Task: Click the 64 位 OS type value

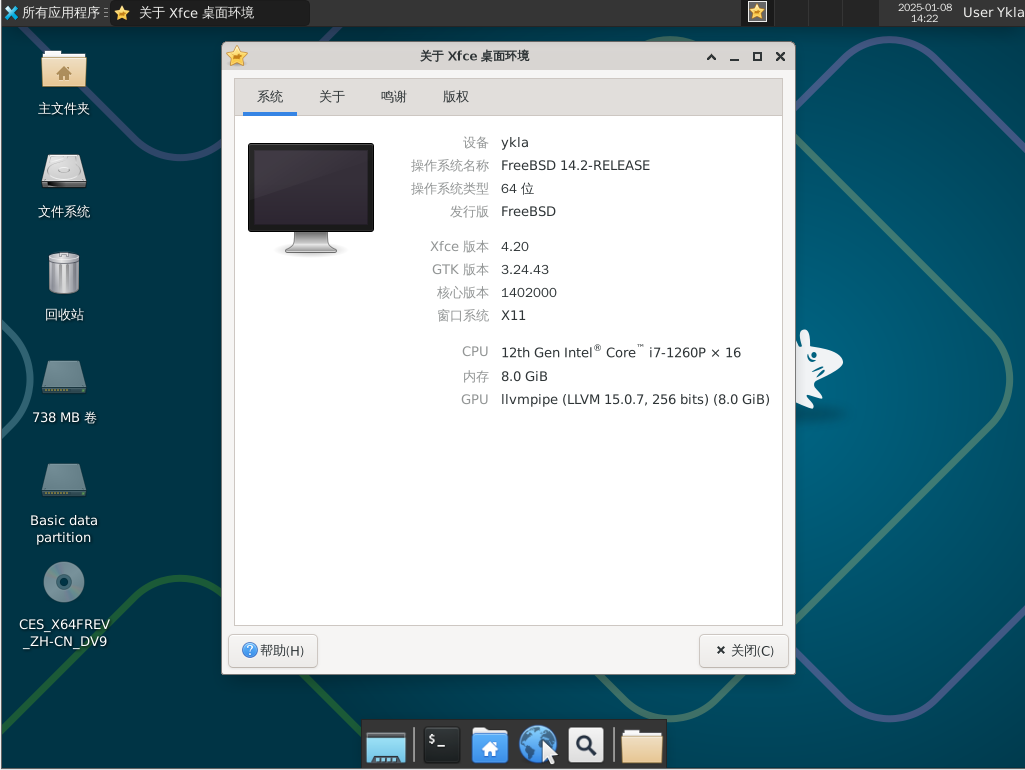Action: point(517,189)
